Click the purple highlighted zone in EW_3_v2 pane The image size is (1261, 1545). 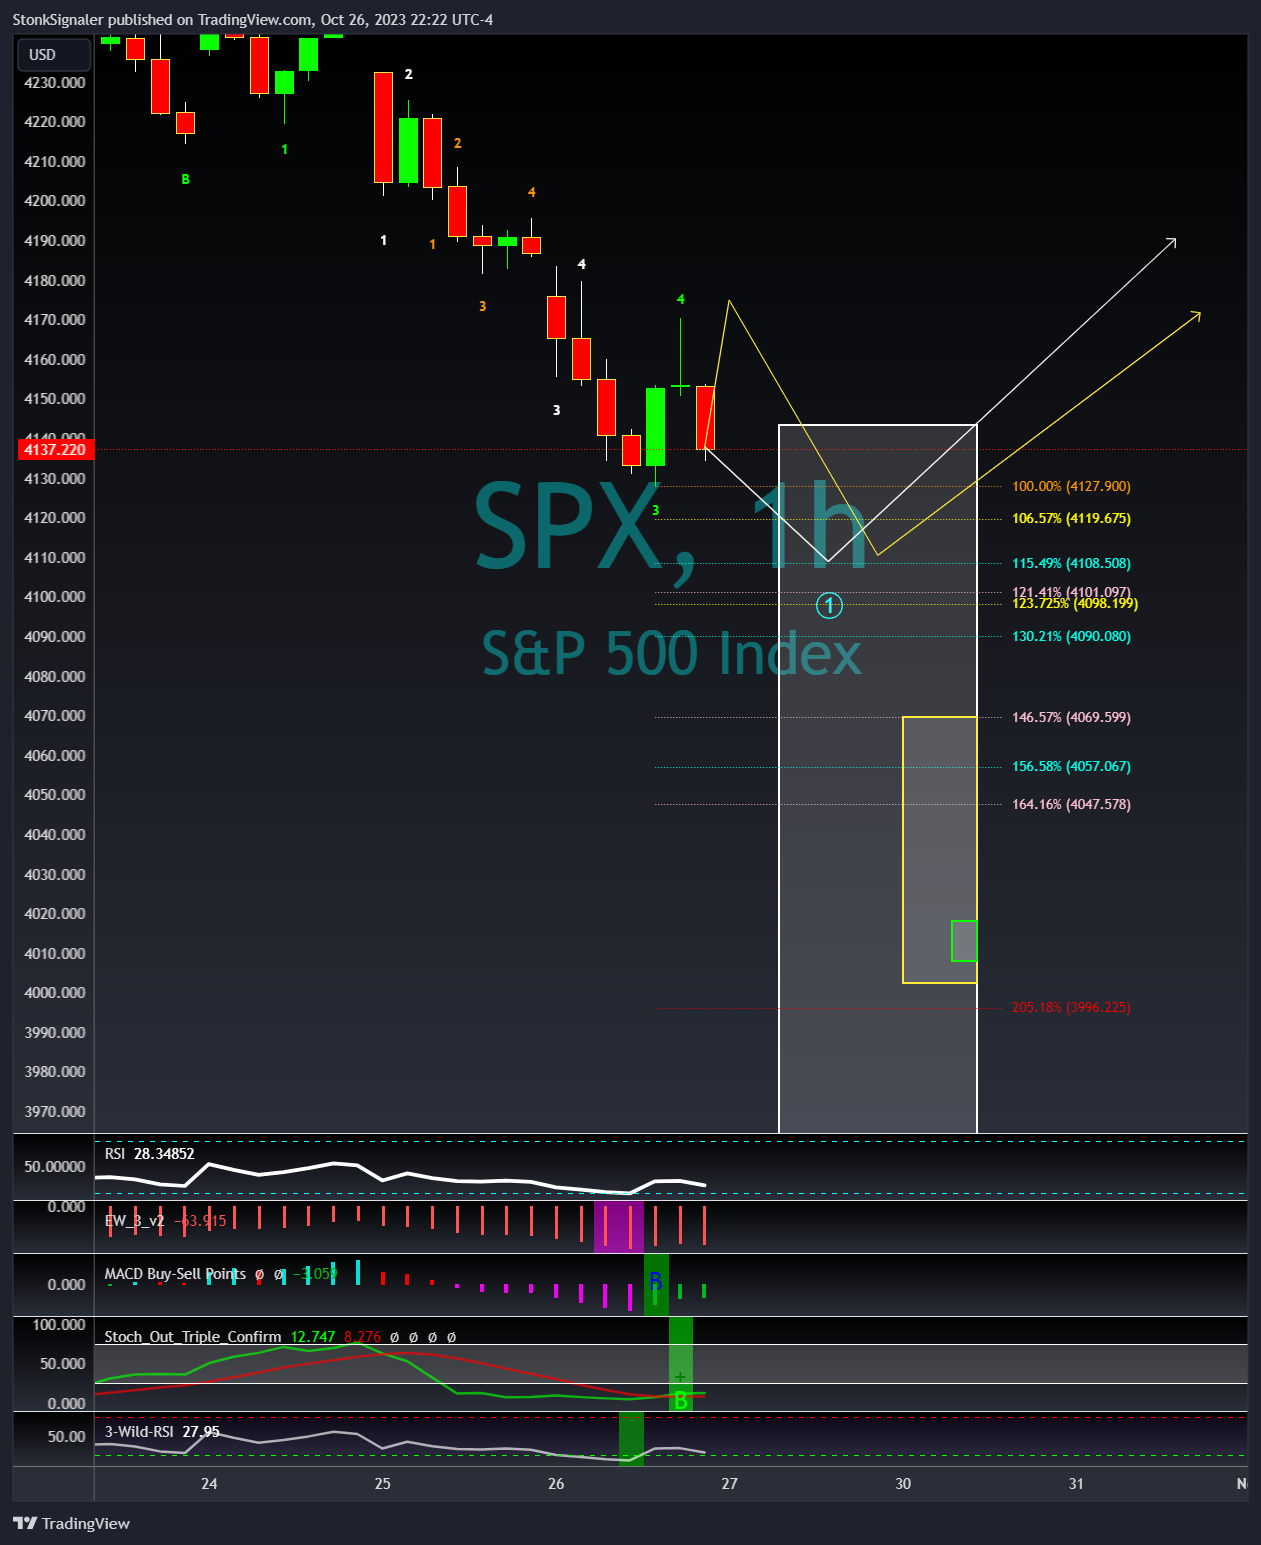click(x=619, y=1226)
